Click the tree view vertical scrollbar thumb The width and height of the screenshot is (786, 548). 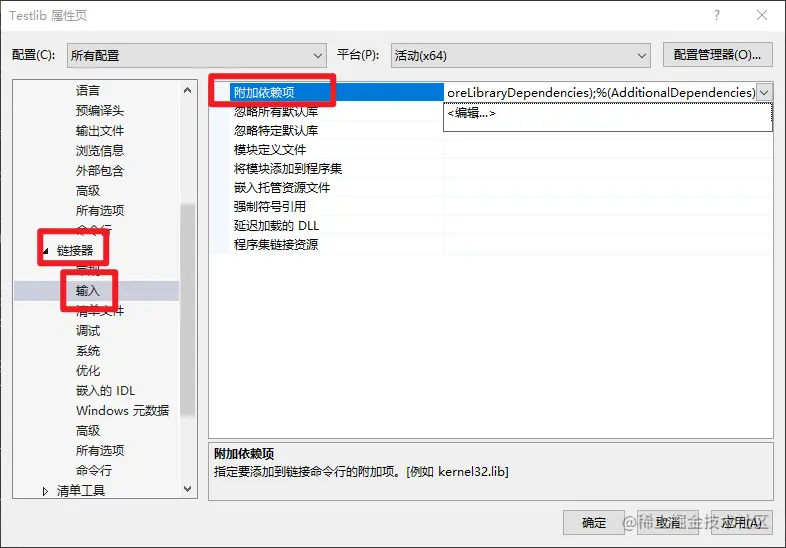(187, 310)
